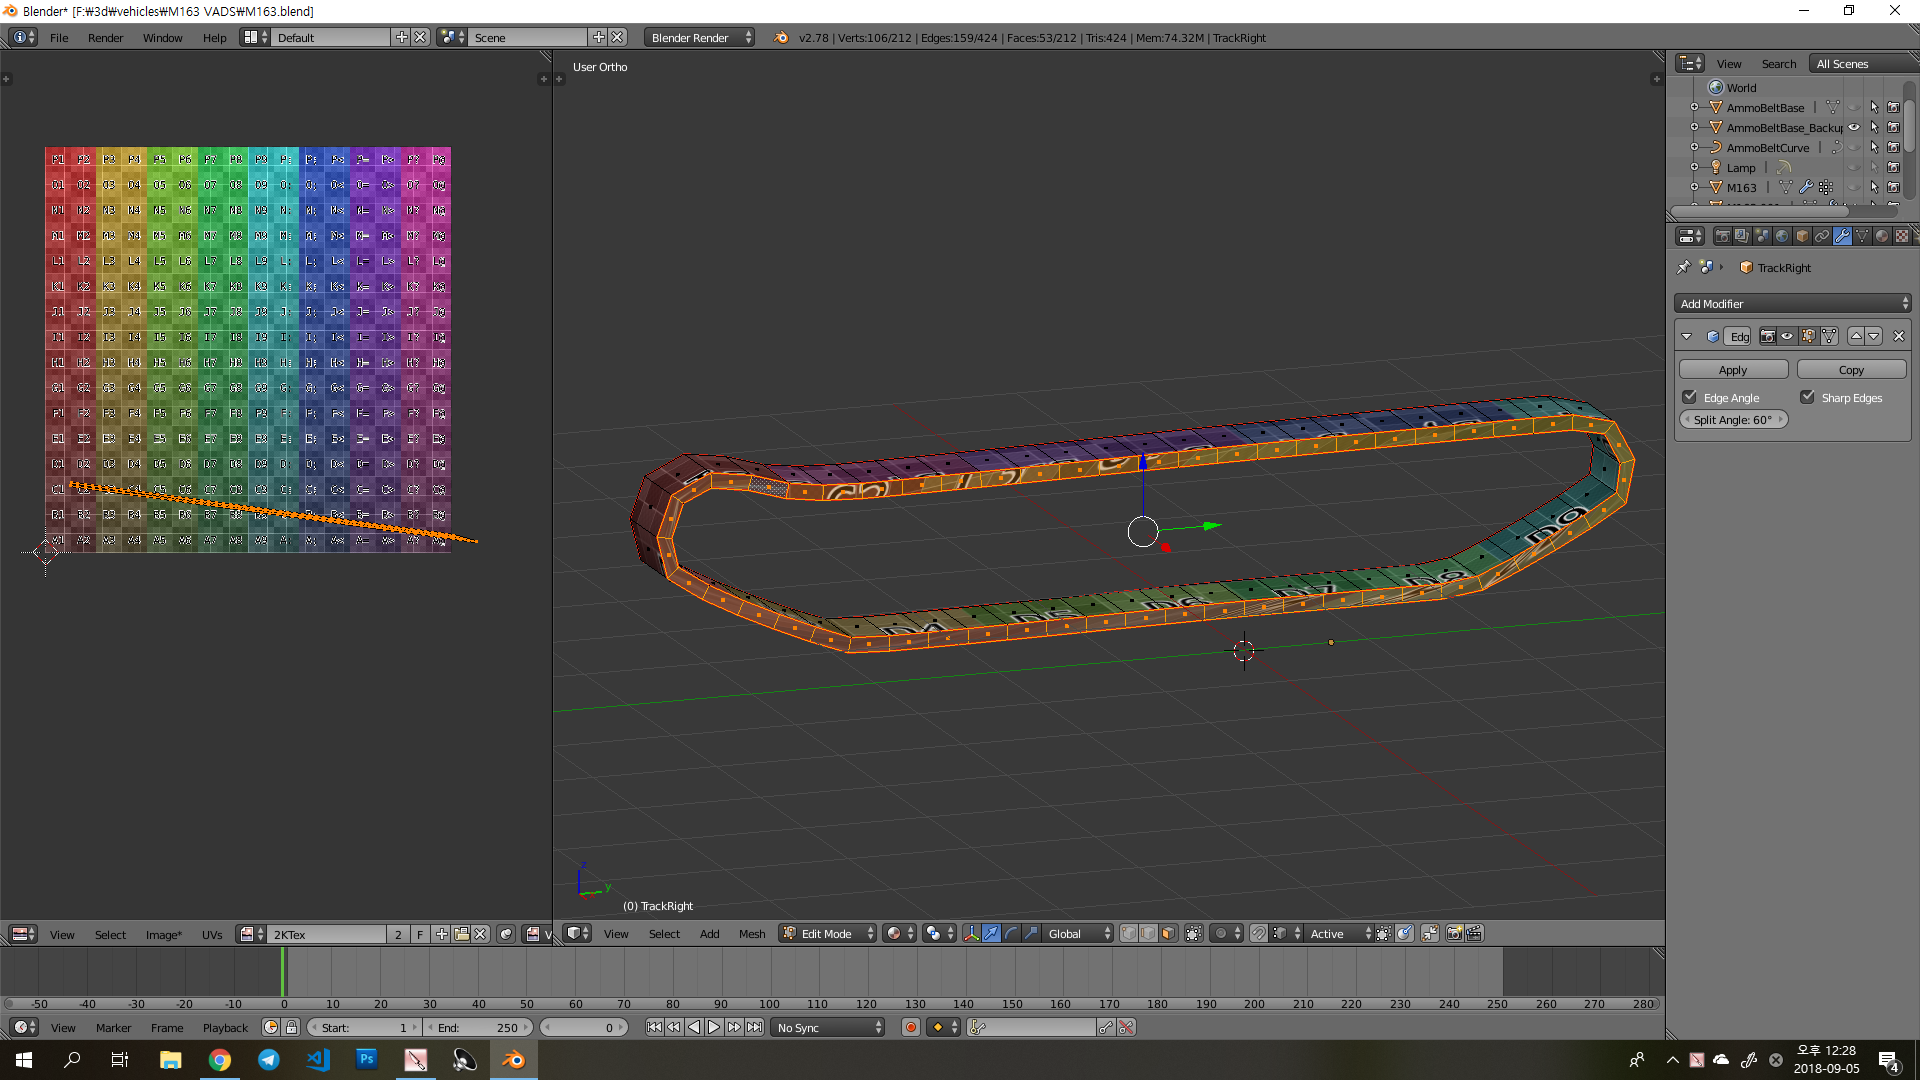This screenshot has height=1080, width=1920.
Task: Click the End frame 250 field
Action: [481, 1027]
